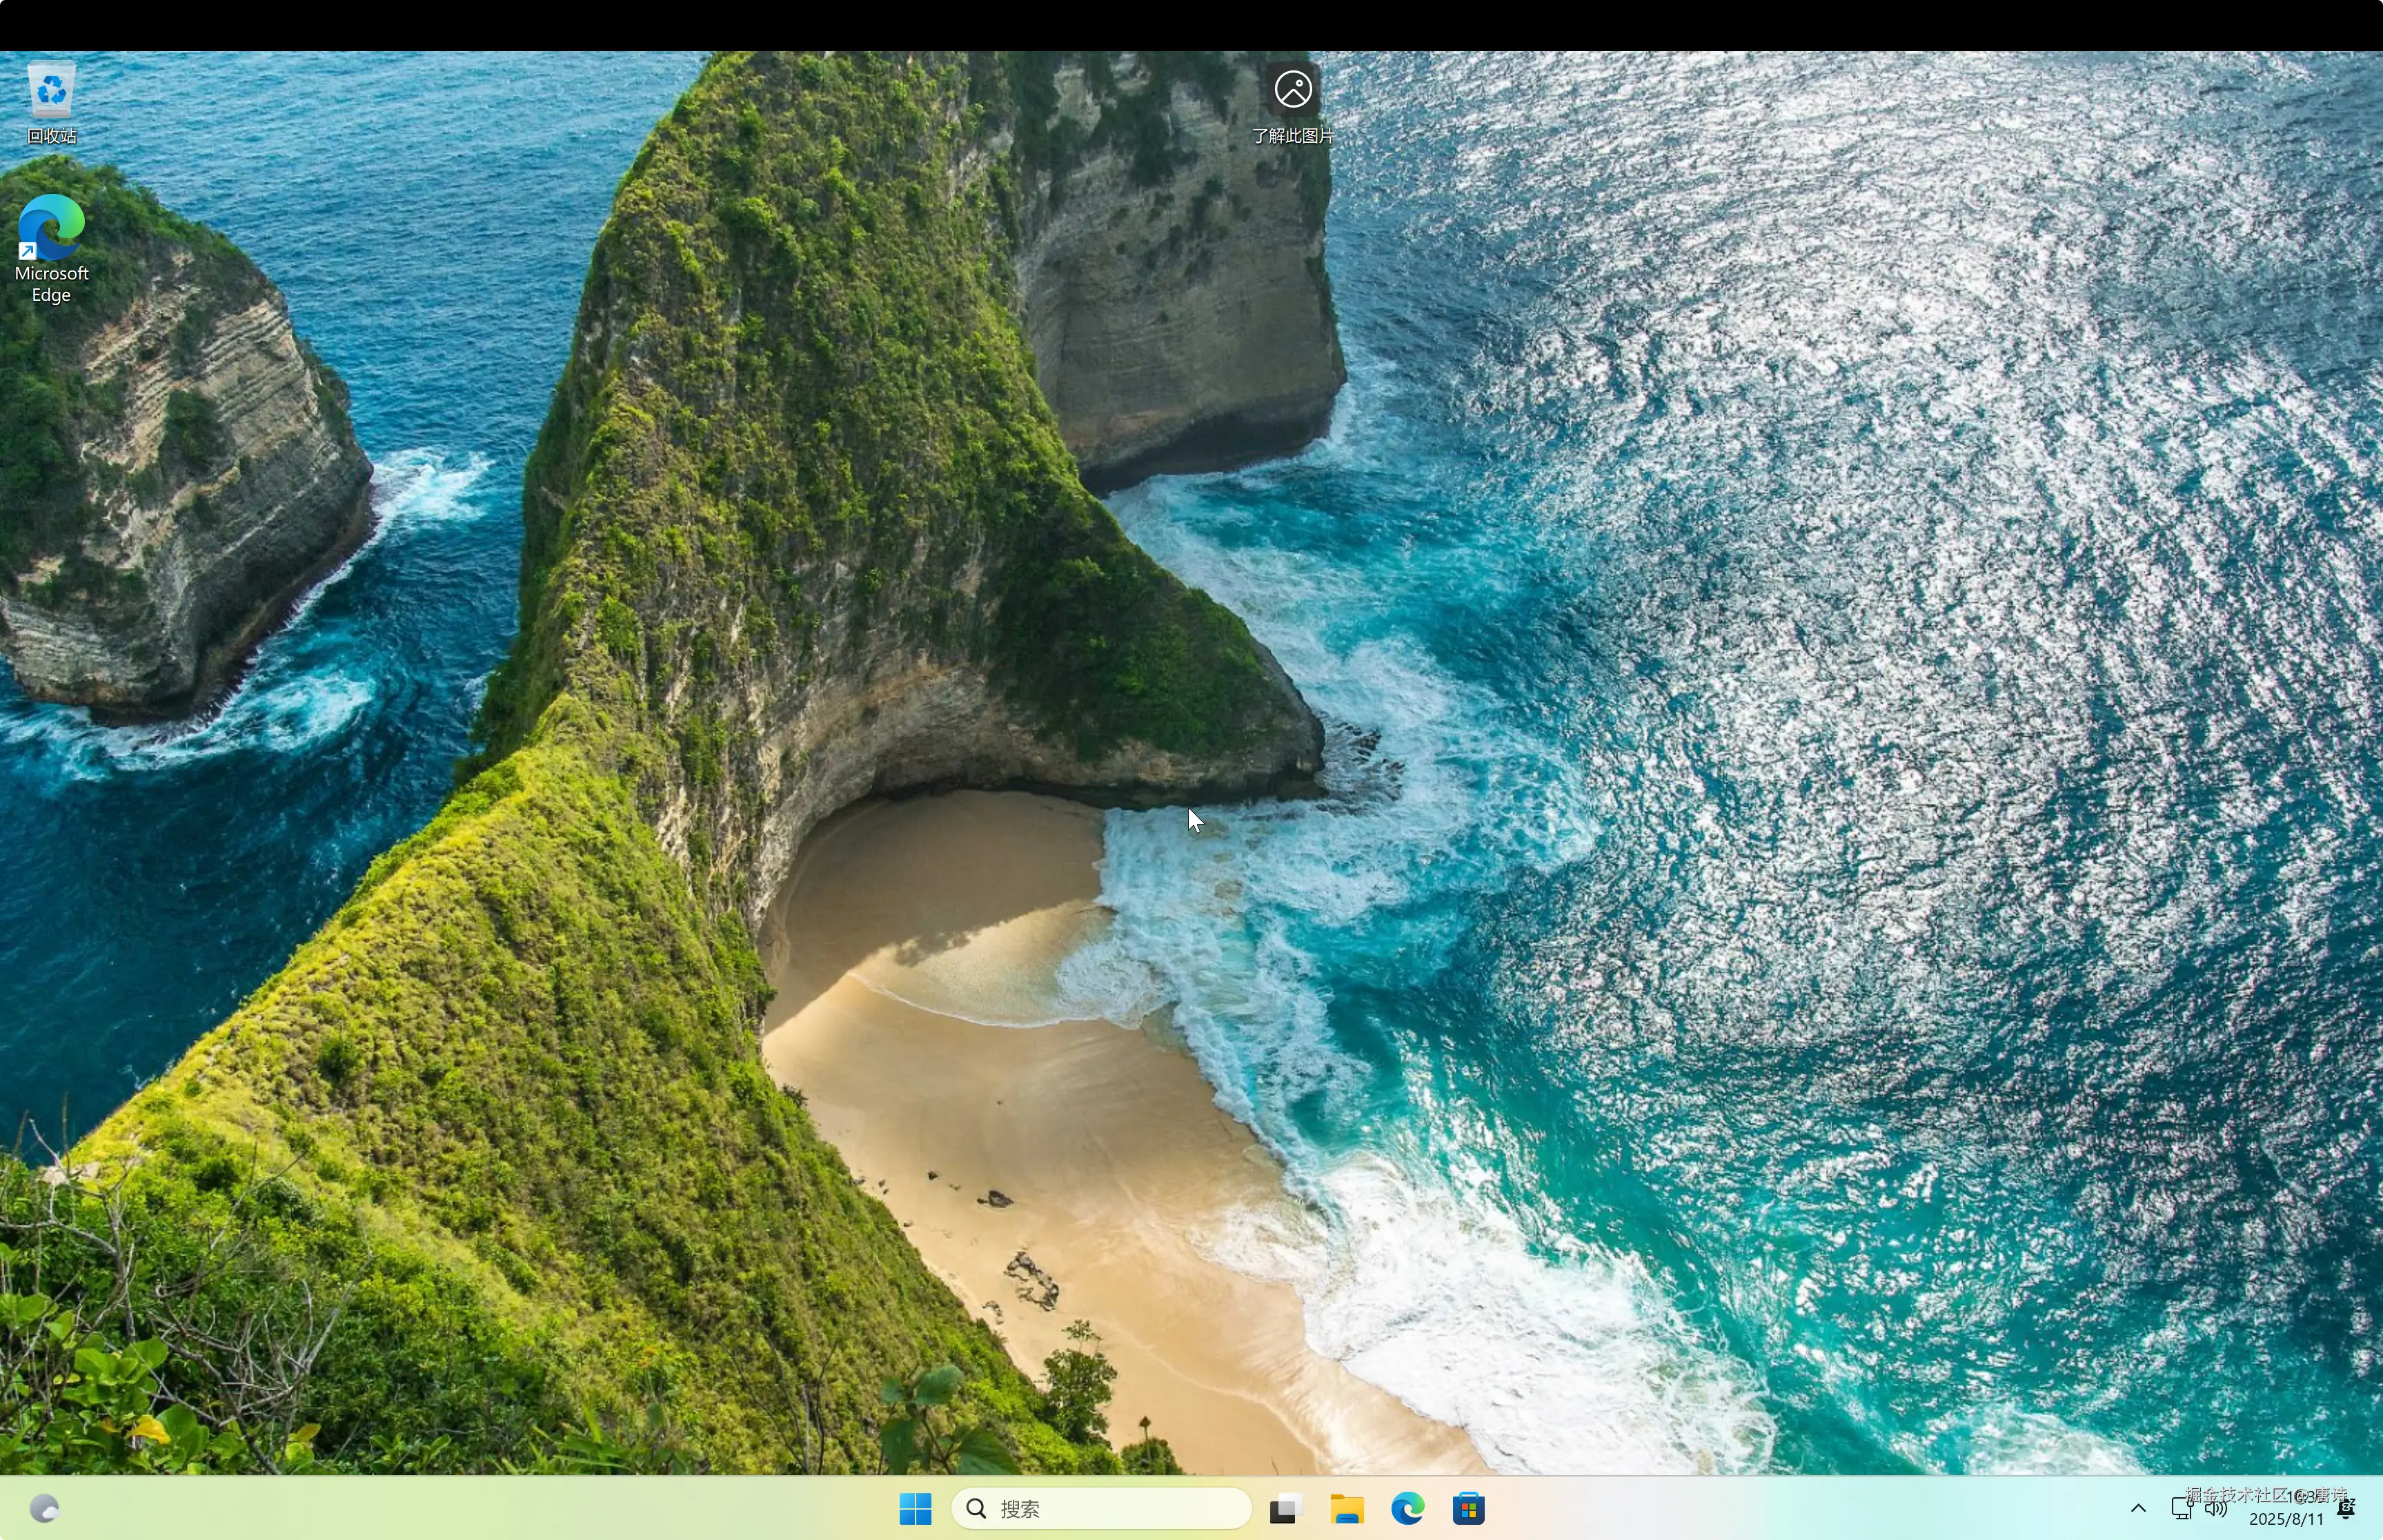
Task: Open the Windows Start menu
Action: (915, 1508)
